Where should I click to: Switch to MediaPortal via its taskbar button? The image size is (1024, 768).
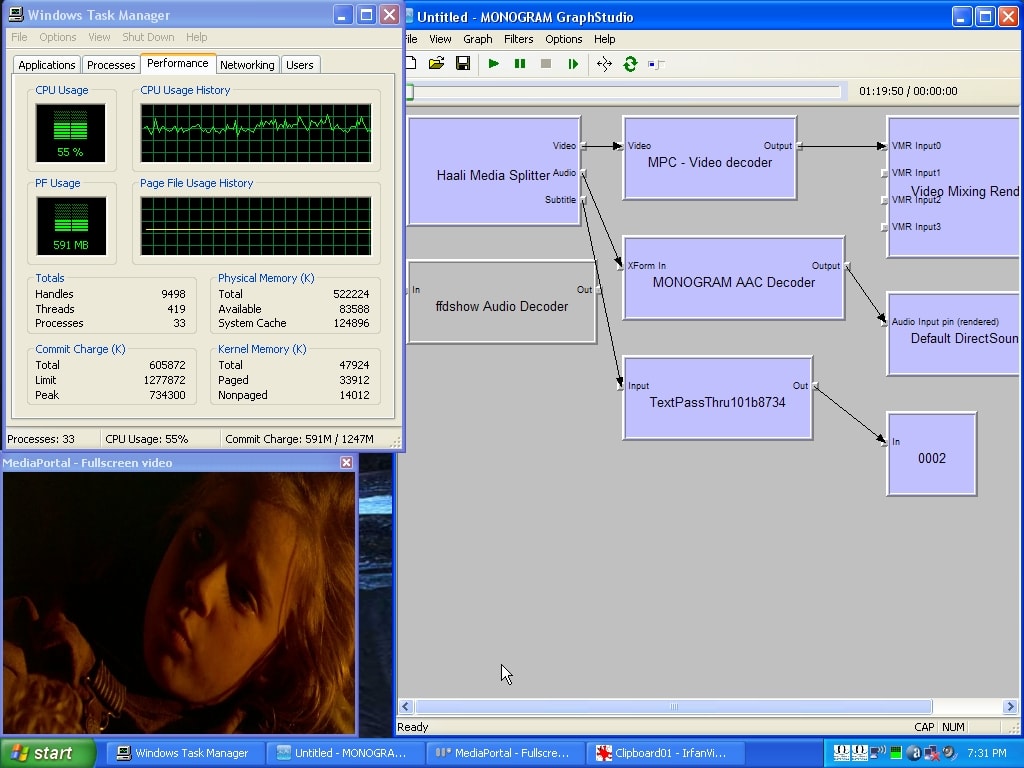coord(503,753)
